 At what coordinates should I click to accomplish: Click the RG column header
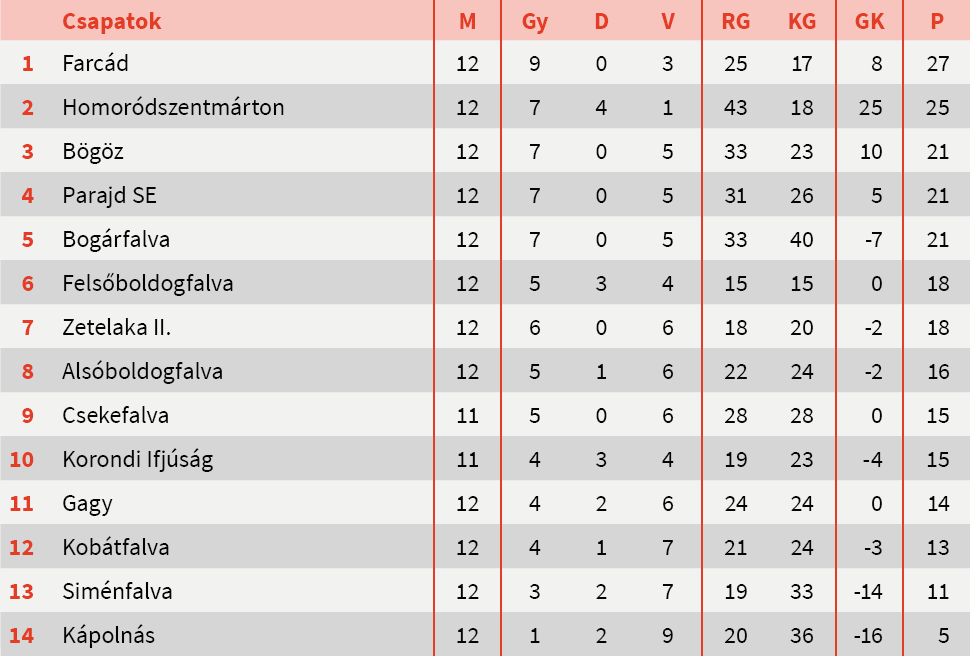(x=735, y=21)
